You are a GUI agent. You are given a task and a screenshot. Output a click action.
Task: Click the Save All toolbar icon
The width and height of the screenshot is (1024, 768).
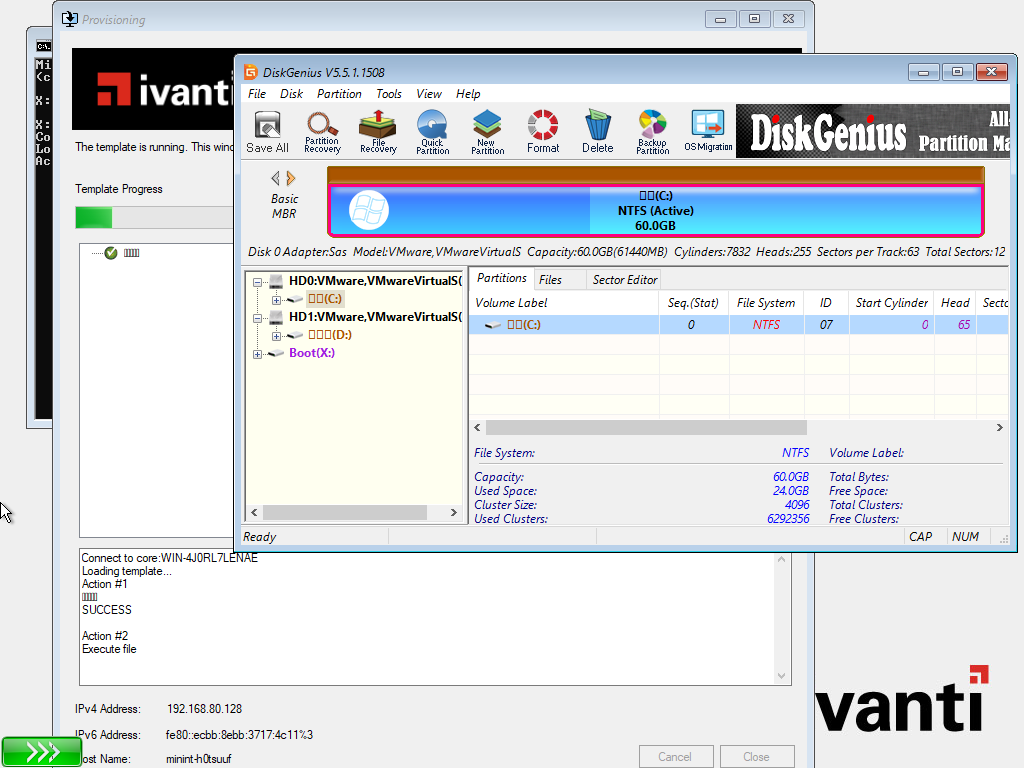coord(267,131)
